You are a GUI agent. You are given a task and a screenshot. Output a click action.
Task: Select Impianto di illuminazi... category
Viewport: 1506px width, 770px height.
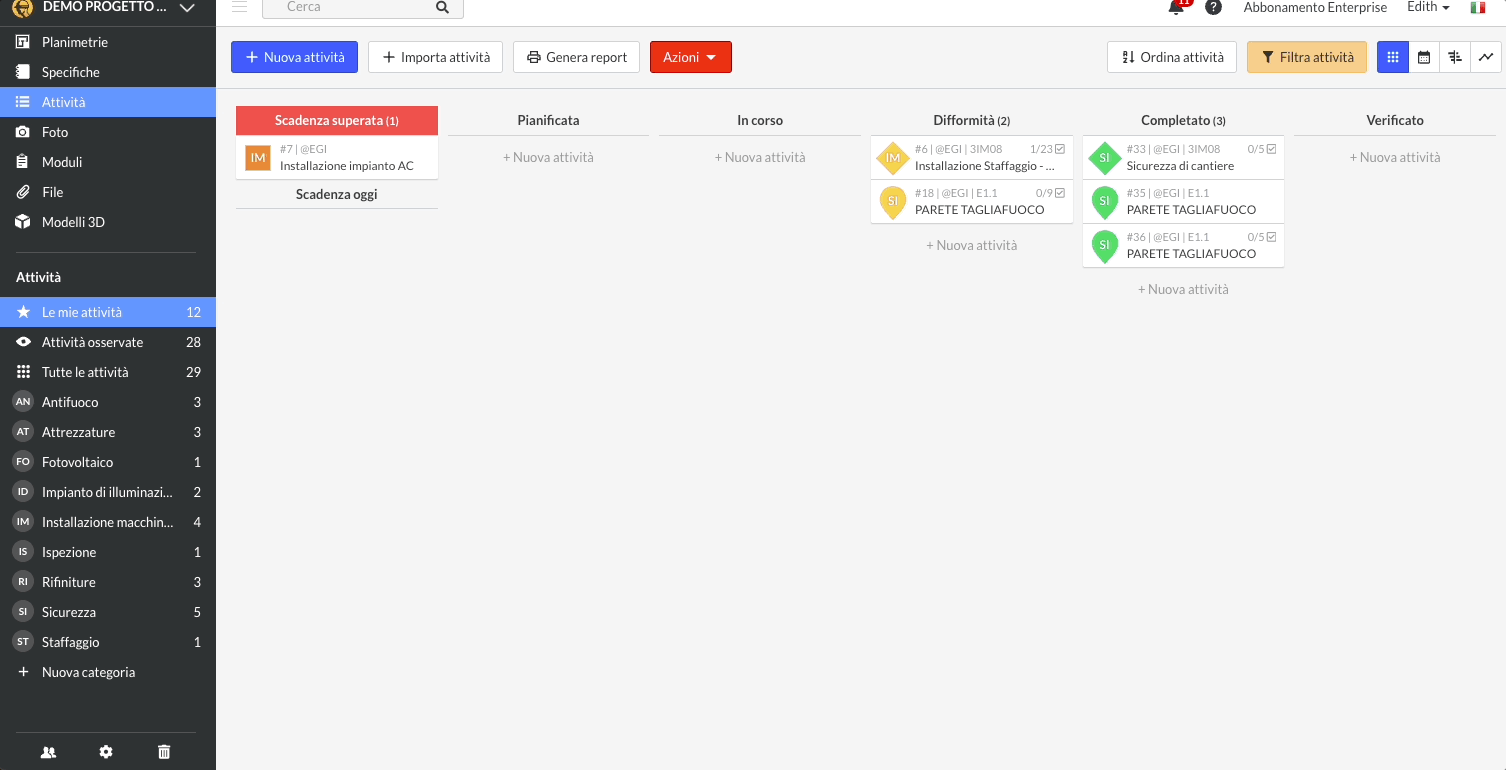108,492
